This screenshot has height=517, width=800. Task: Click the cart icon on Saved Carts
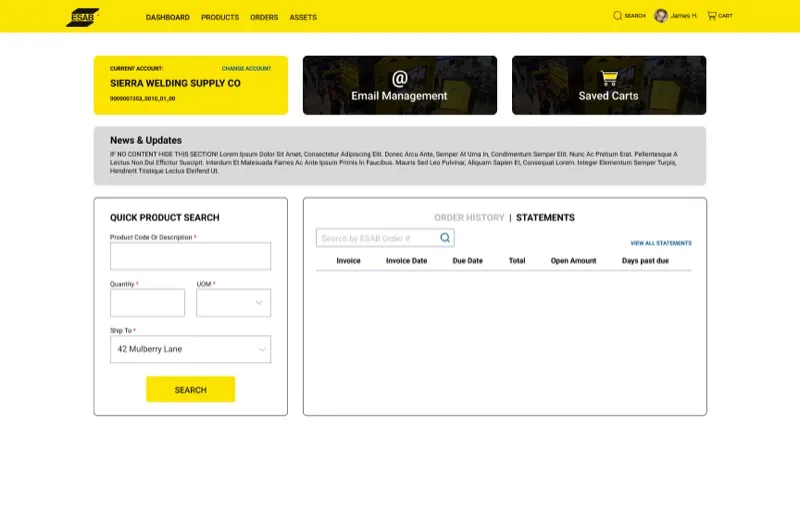(608, 78)
